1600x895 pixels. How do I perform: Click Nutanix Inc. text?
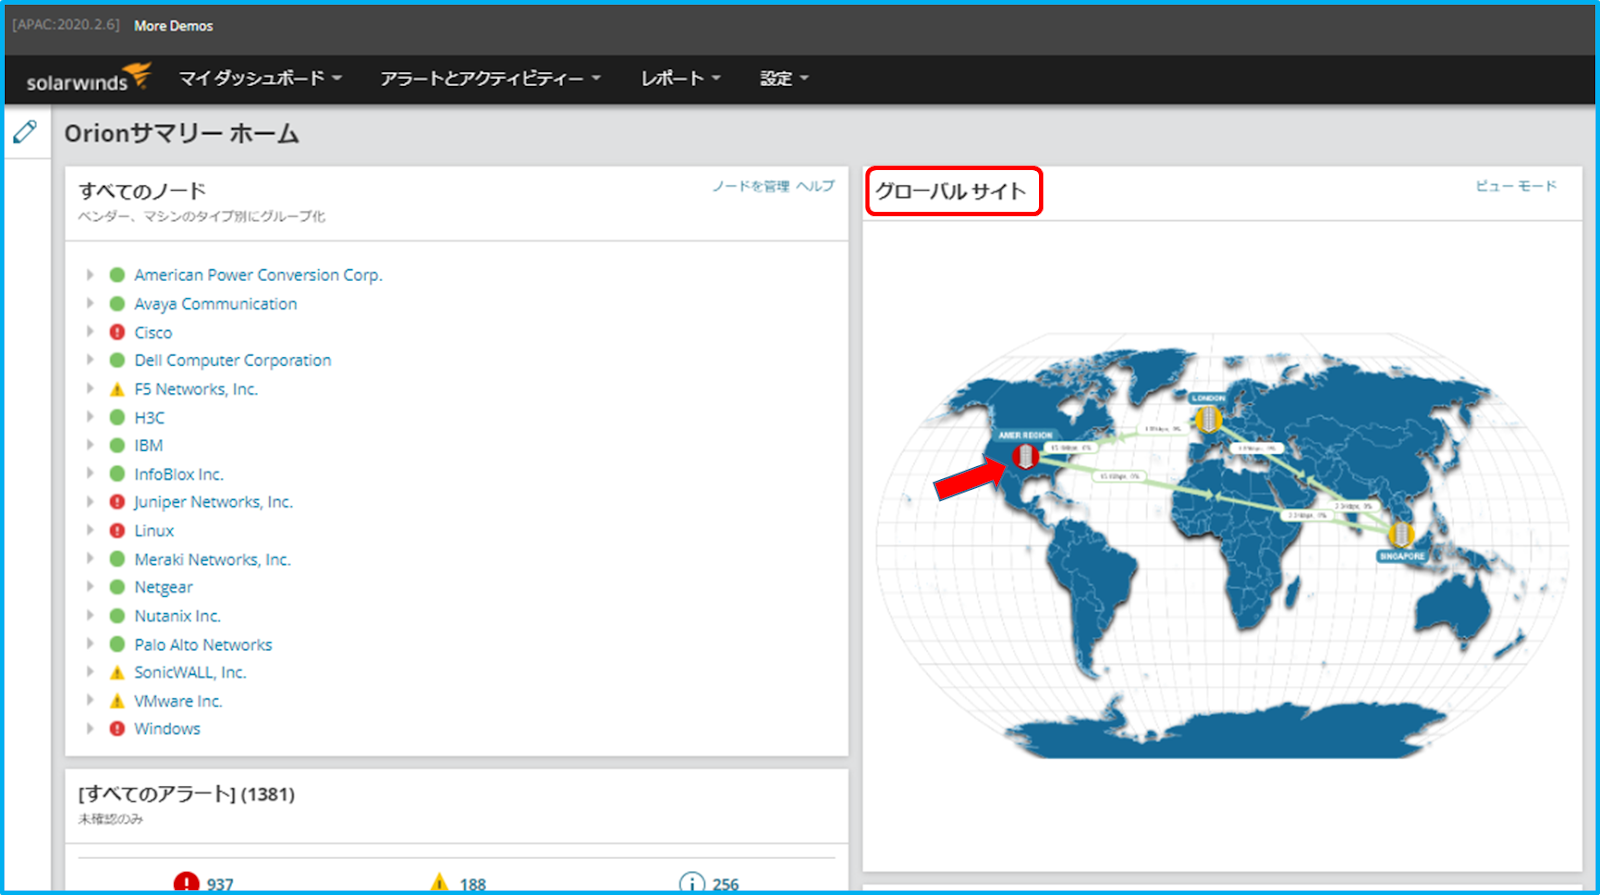tap(177, 616)
